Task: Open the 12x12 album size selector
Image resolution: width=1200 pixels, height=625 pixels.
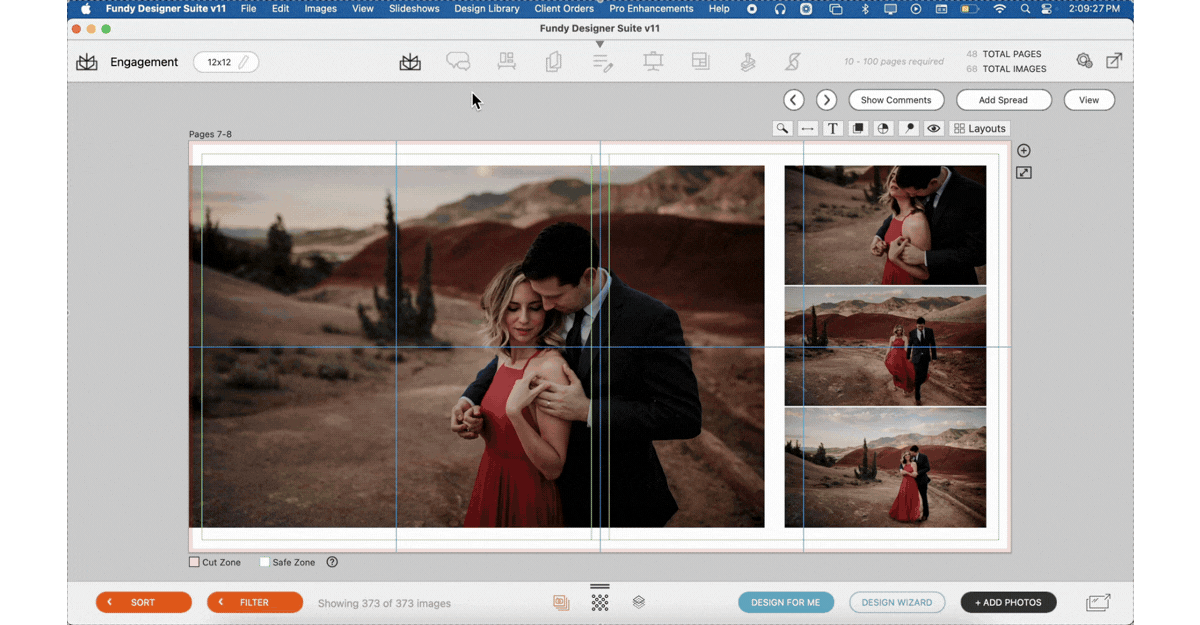Action: (226, 62)
